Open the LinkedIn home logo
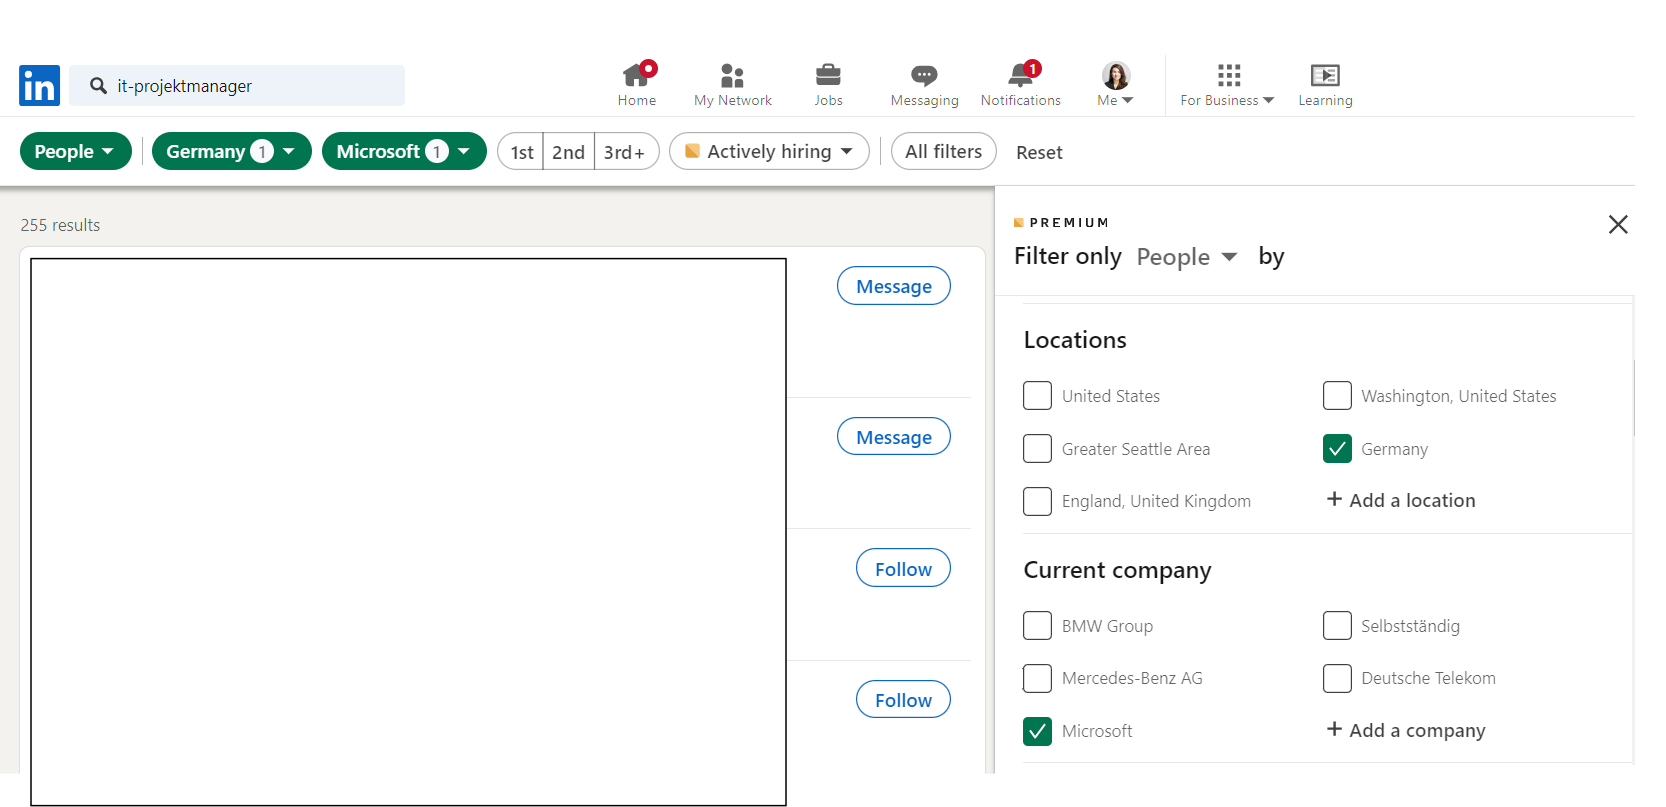The height and width of the screenshot is (807, 1666). pos(39,85)
